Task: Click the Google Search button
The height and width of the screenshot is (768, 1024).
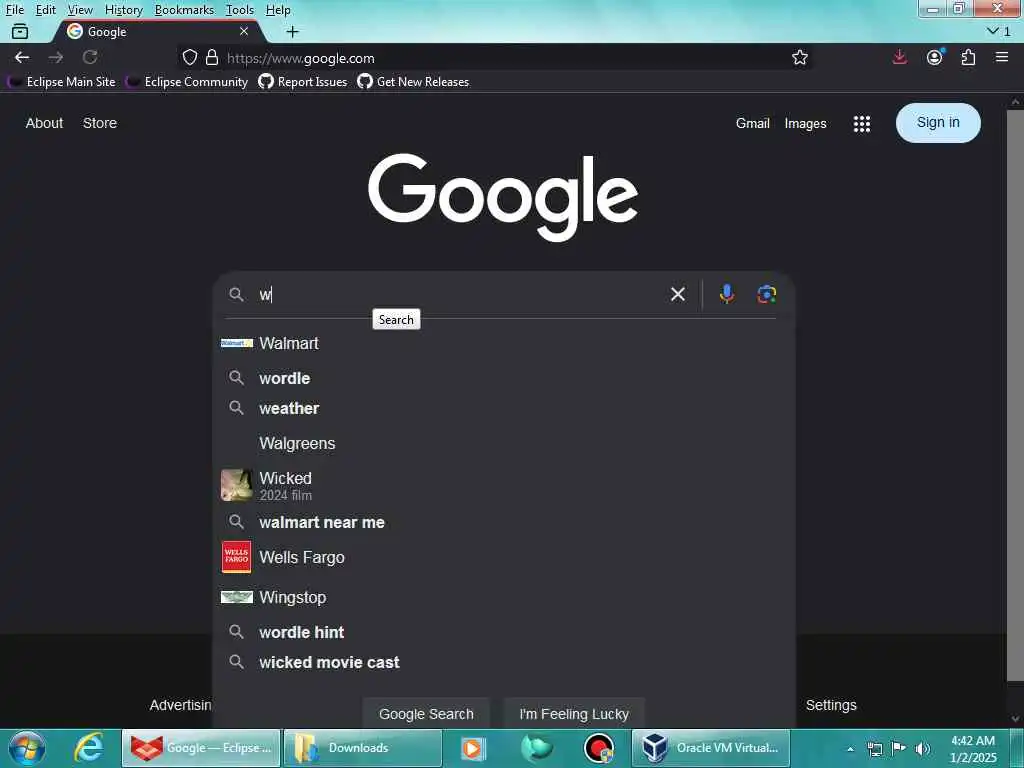Action: pos(426,714)
